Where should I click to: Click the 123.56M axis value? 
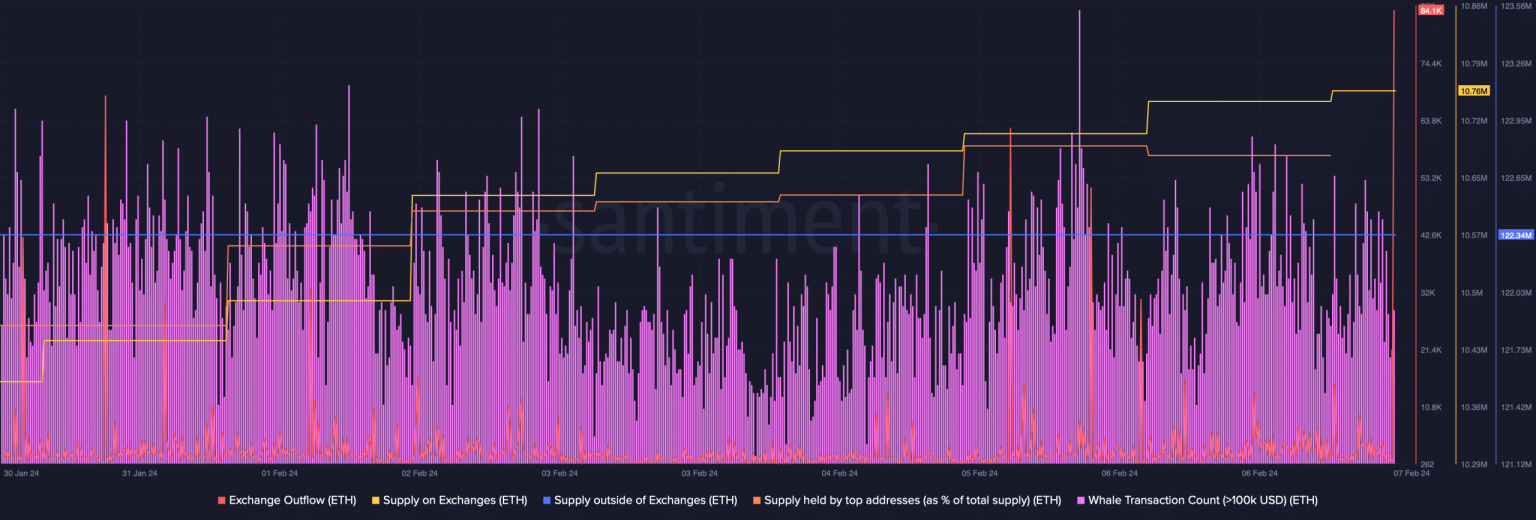point(1516,6)
